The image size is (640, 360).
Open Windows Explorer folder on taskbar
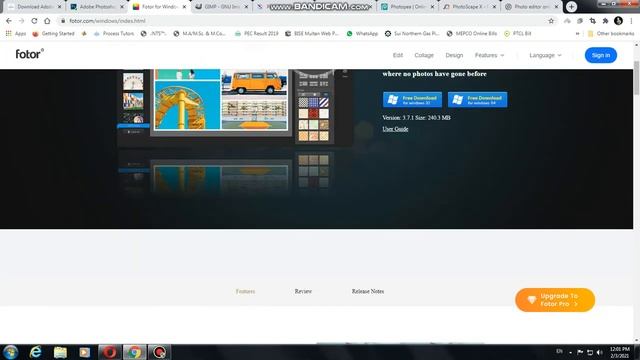click(x=60, y=352)
